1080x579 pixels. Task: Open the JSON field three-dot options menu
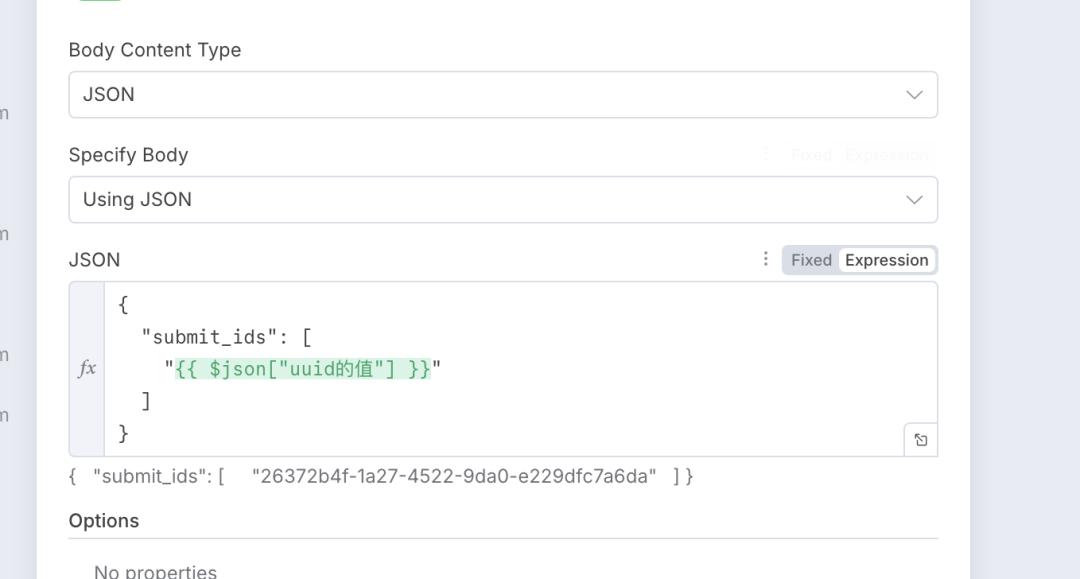click(x=766, y=259)
